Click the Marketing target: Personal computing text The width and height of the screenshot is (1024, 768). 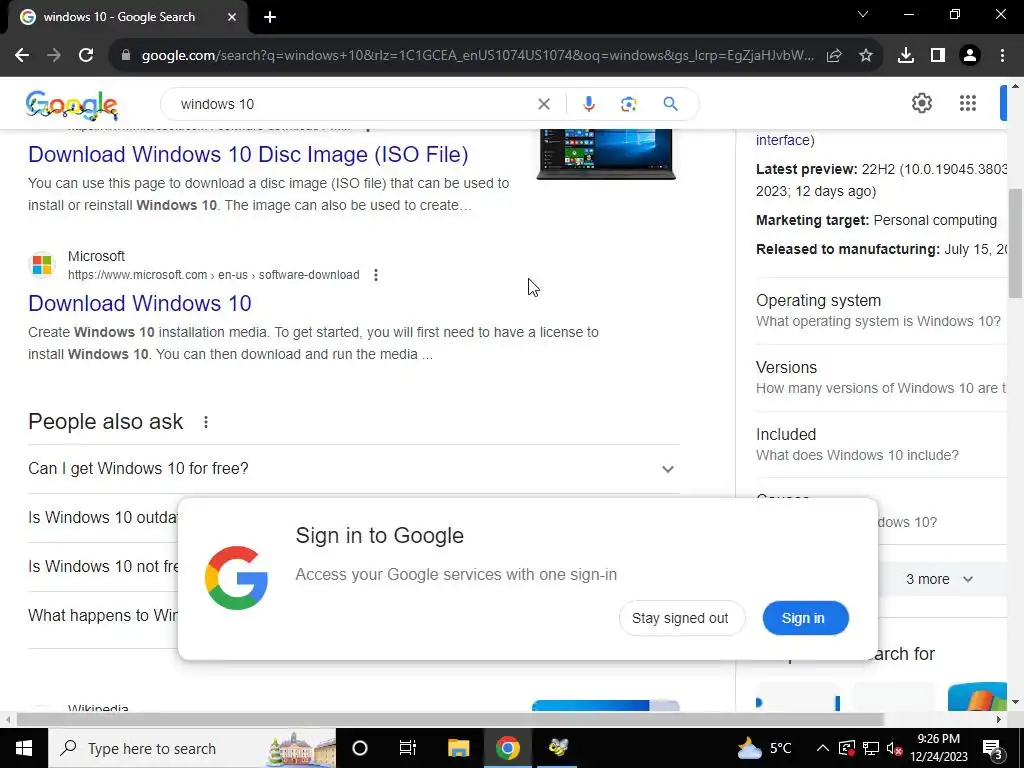click(876, 220)
